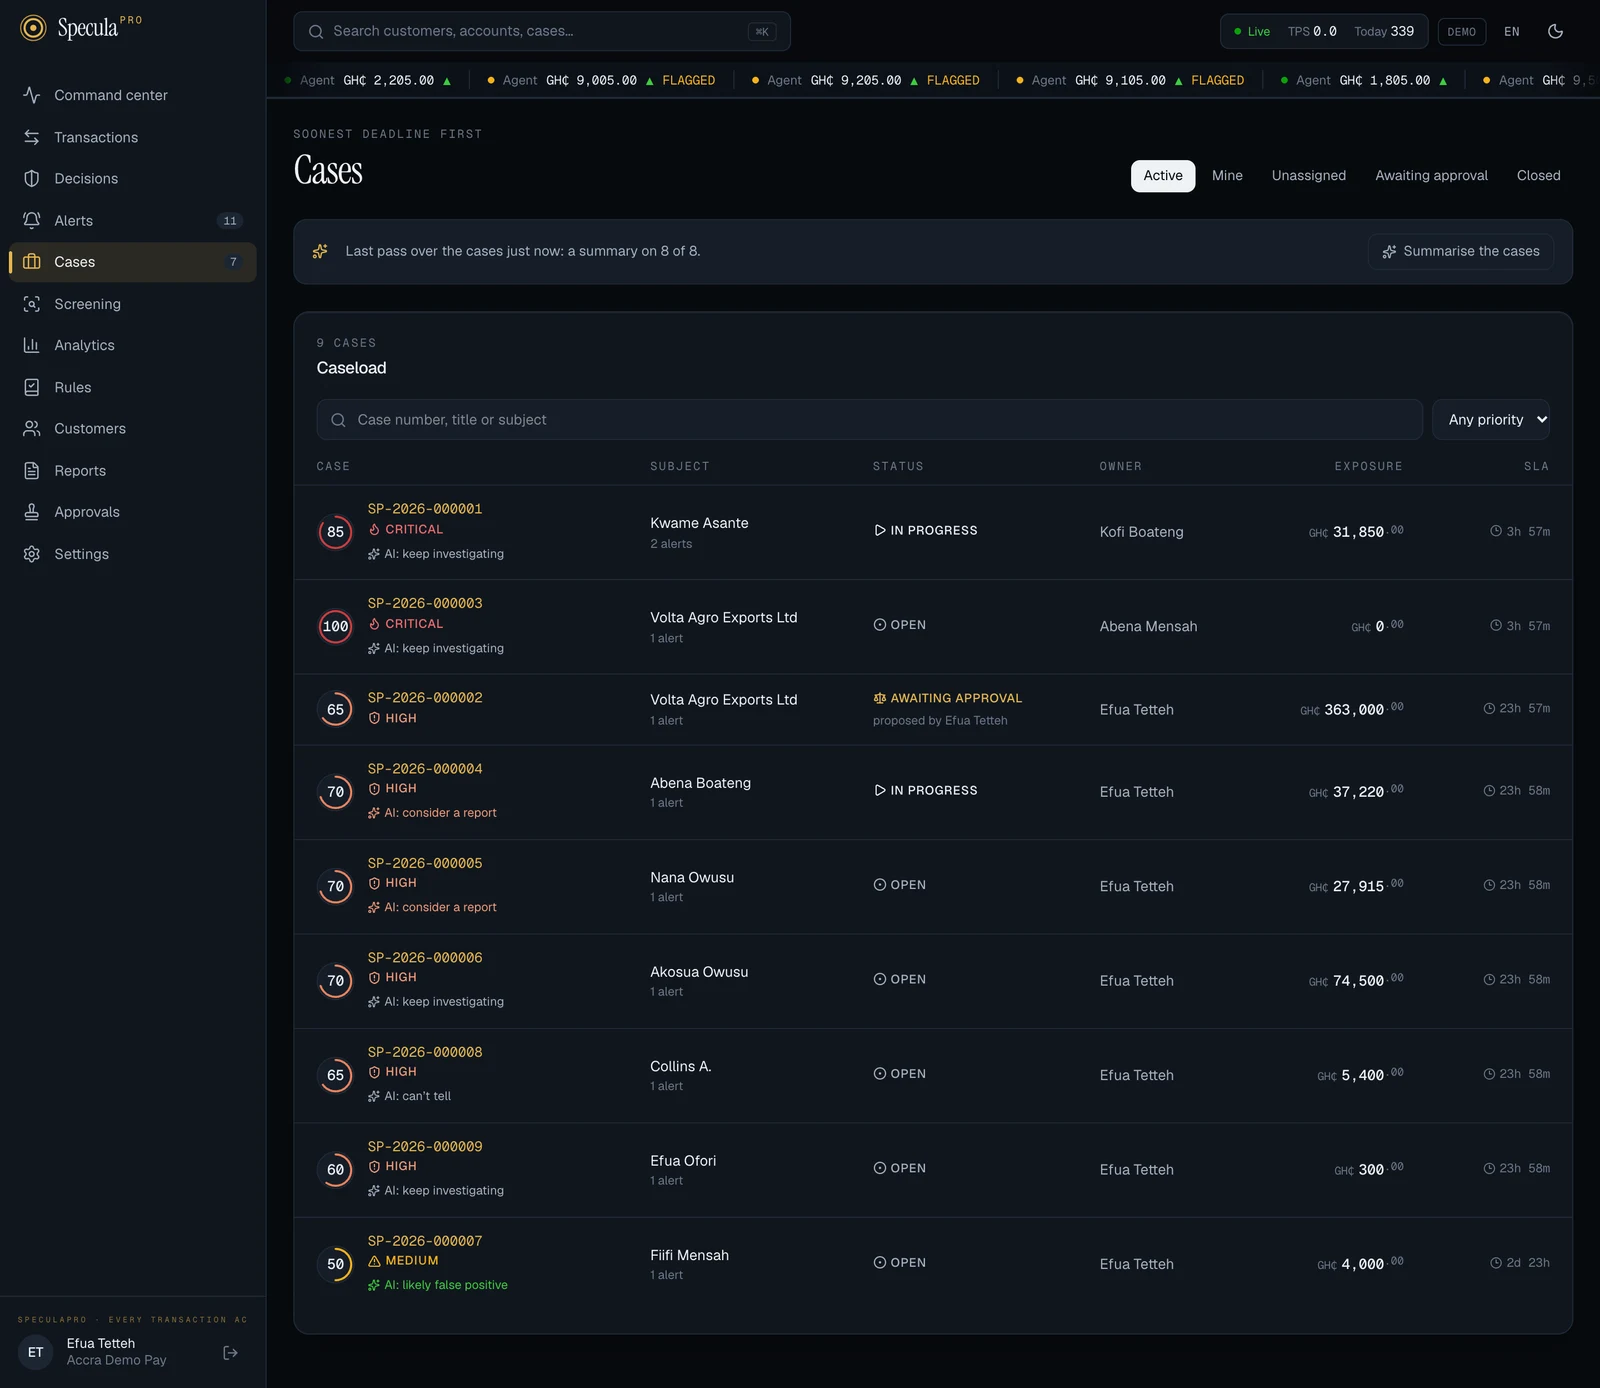Click exposure GH₵ 363,000.00
1600x1388 pixels.
click(x=1351, y=709)
